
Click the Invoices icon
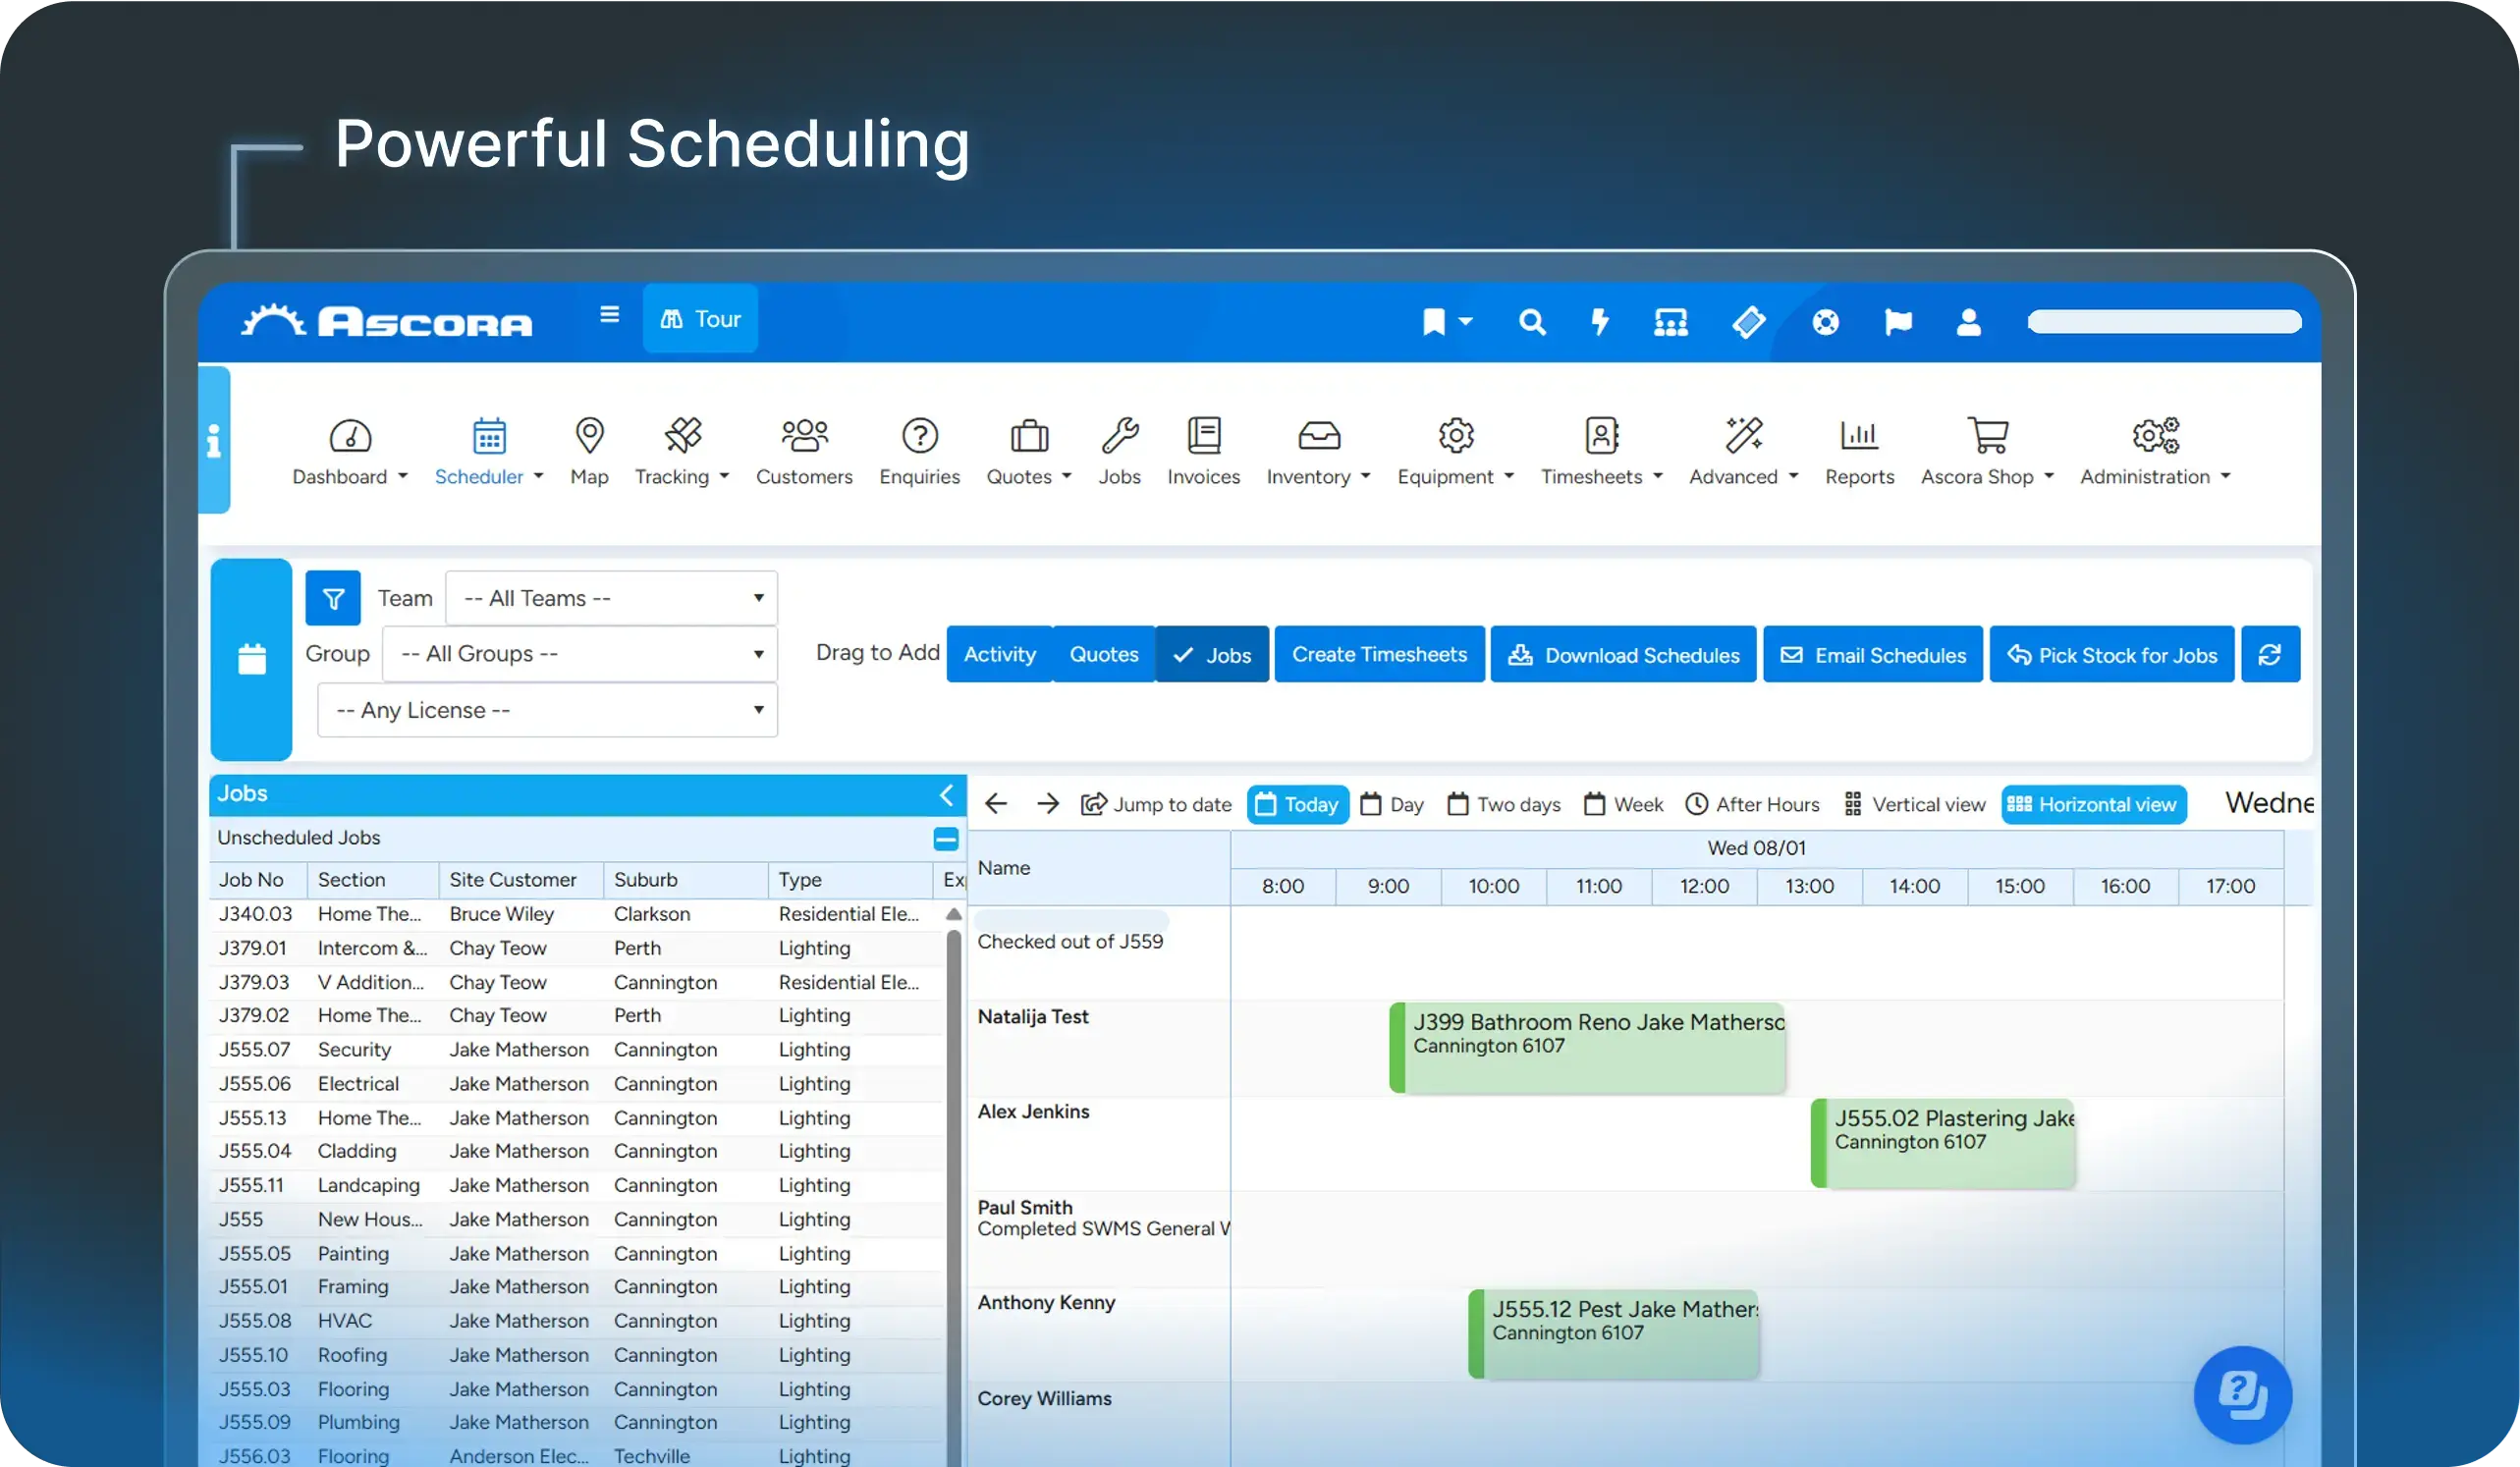(1203, 452)
